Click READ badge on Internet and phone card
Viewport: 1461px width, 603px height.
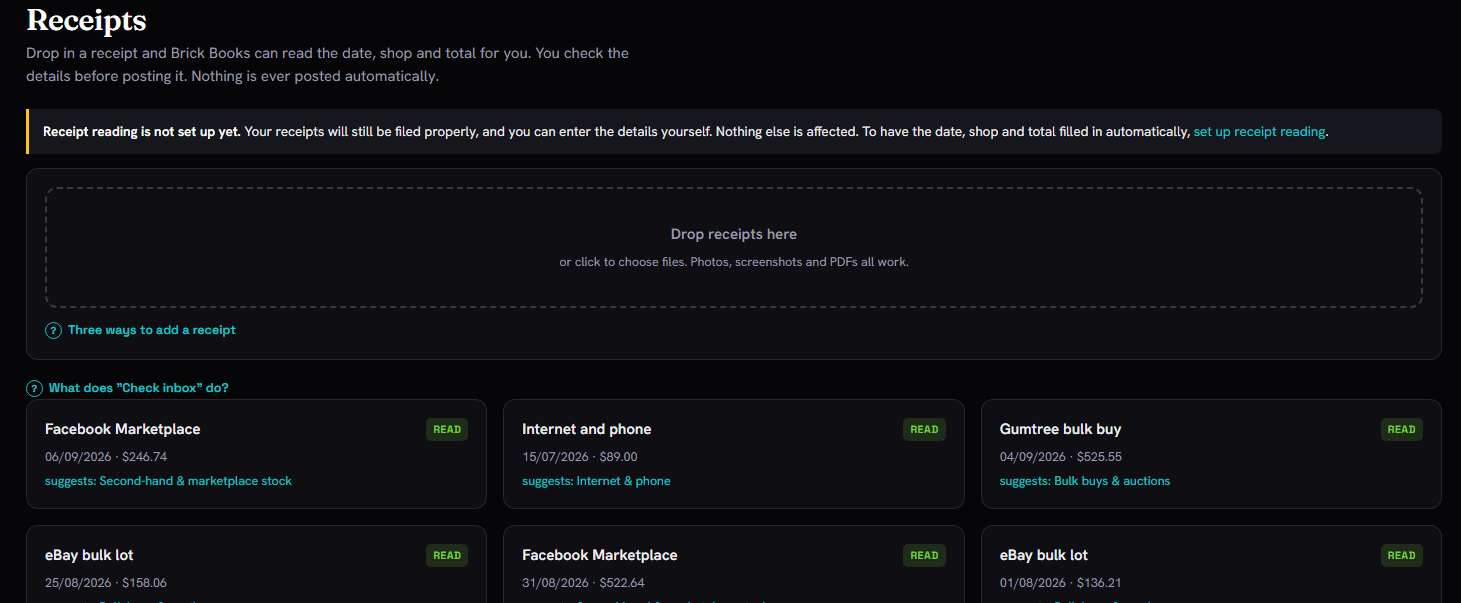coord(924,429)
